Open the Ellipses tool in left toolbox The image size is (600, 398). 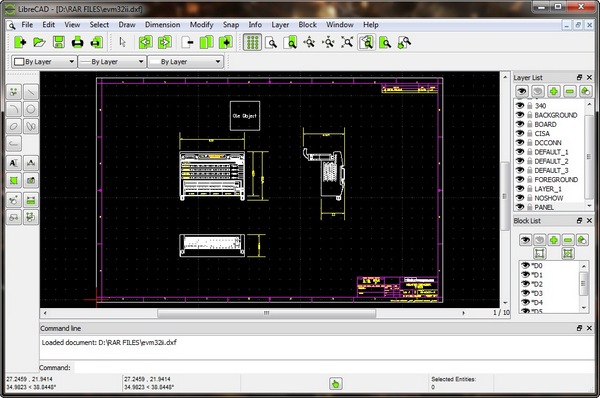[x=14, y=126]
